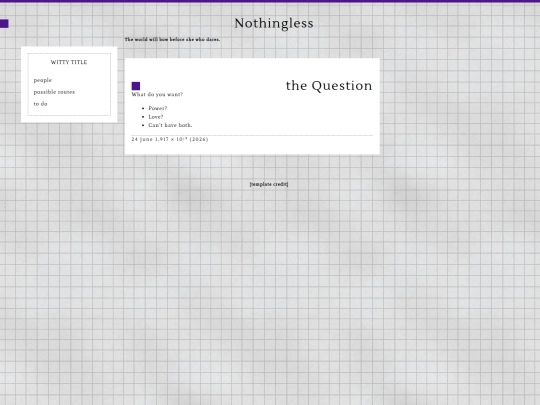The image size is (540, 405).
Task: Open the Nothingless site title
Action: 274,23
